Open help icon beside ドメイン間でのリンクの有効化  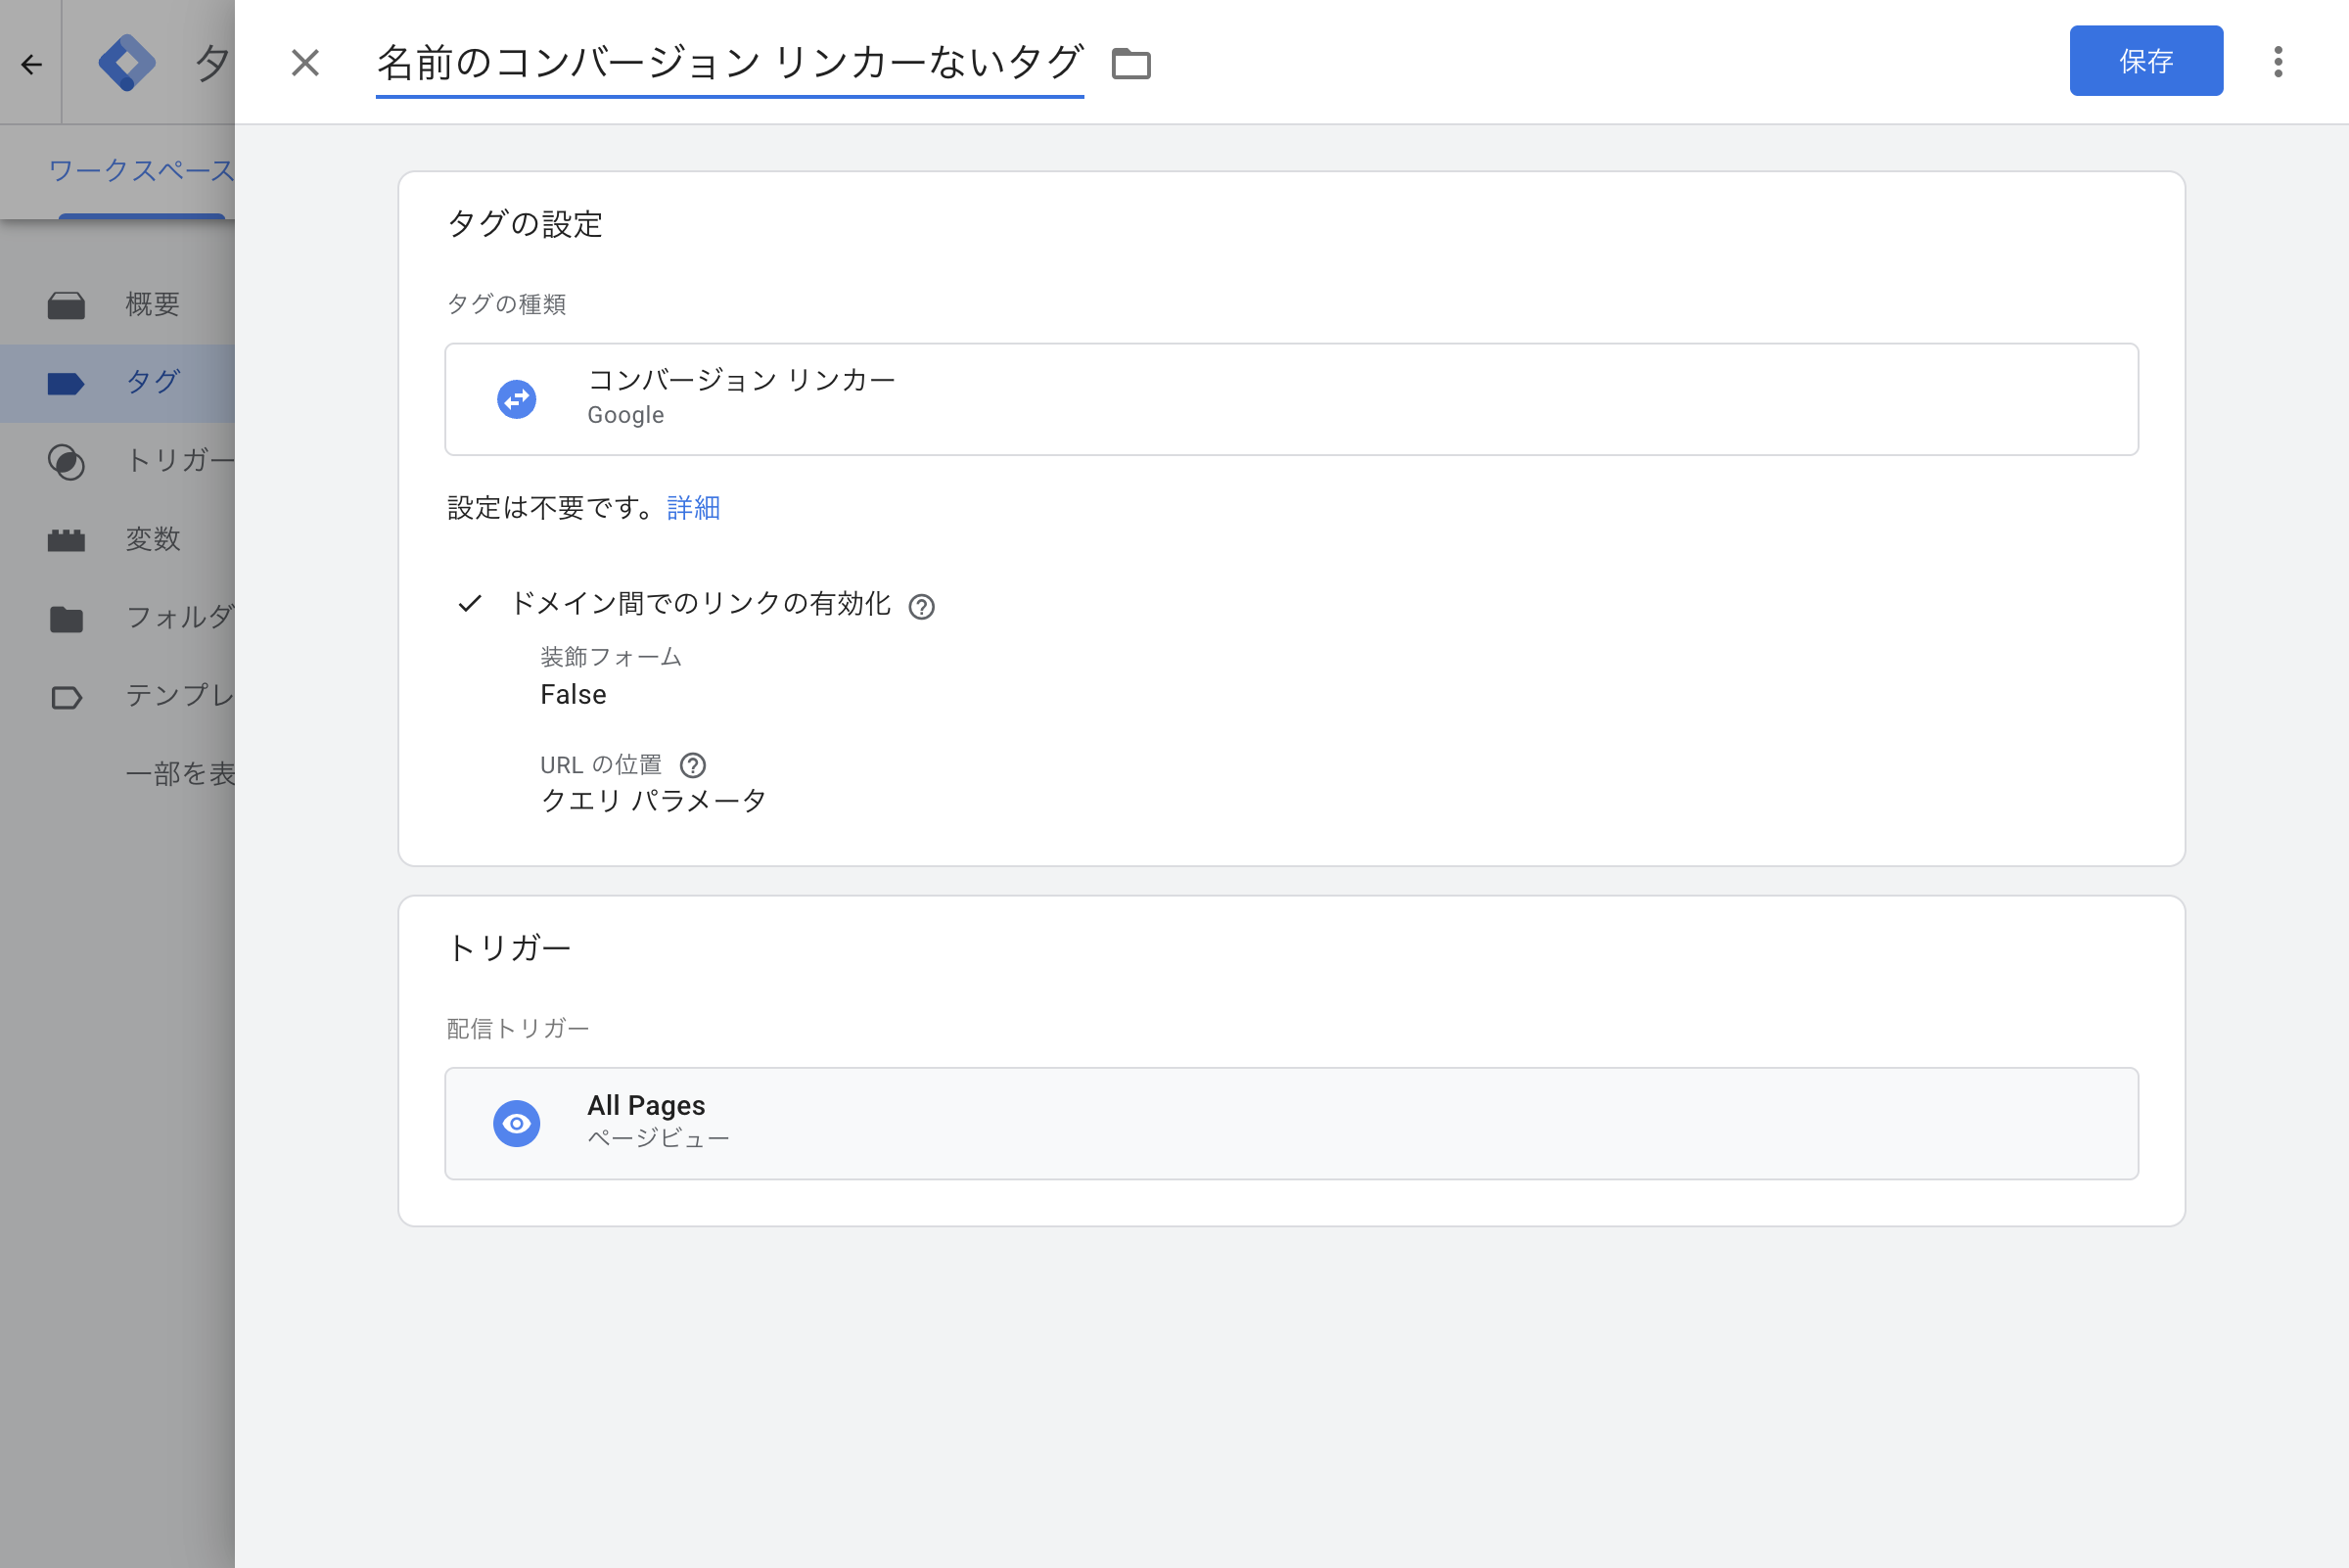[921, 607]
